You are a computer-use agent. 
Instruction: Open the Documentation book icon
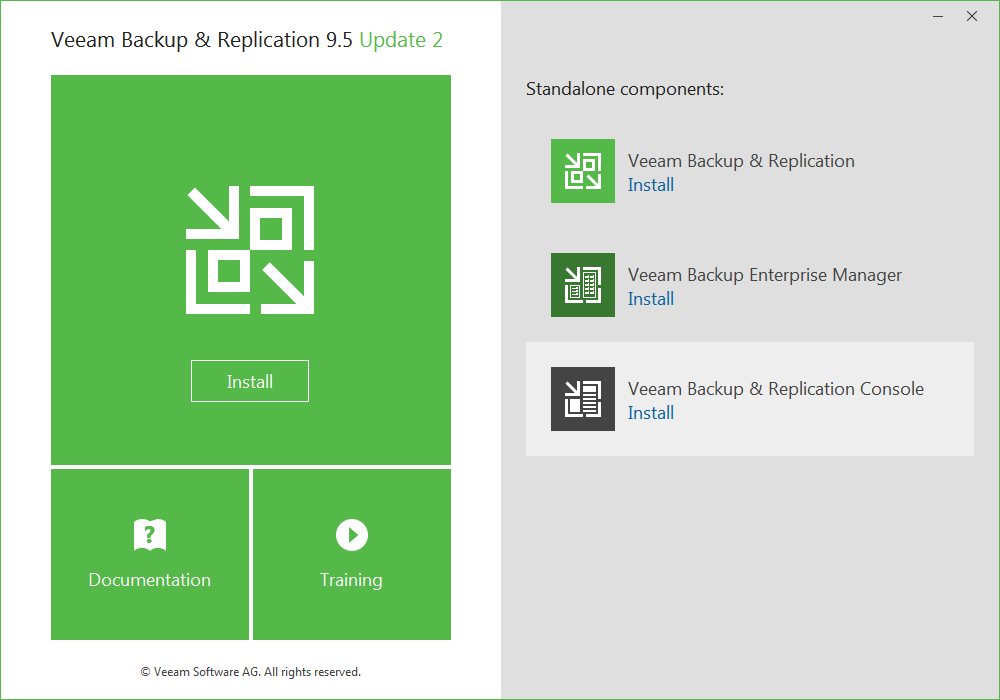[x=150, y=535]
